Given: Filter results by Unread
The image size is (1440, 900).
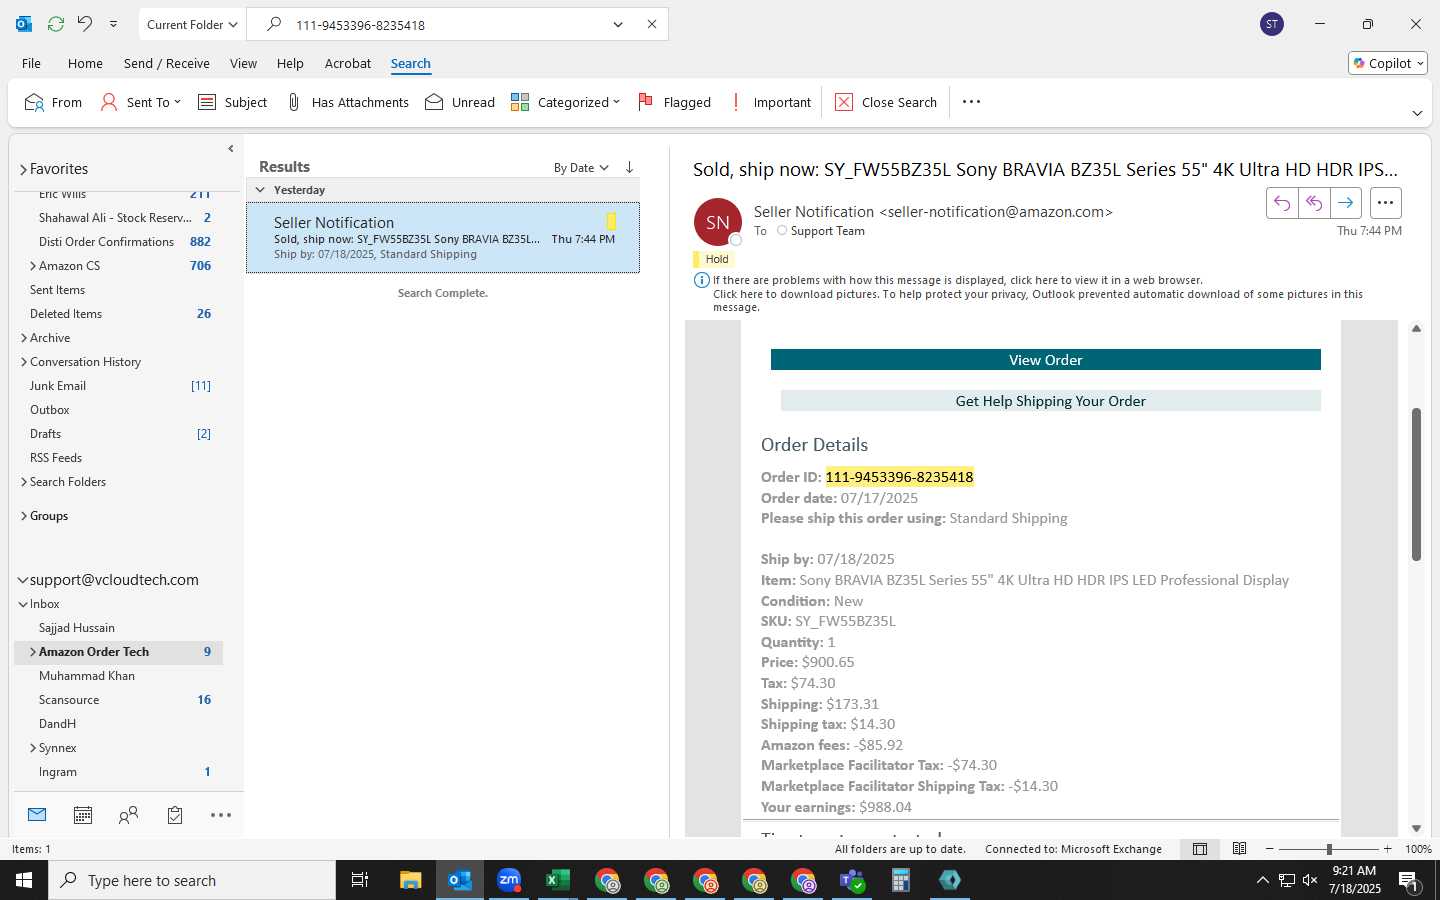Looking at the screenshot, I should 460,102.
